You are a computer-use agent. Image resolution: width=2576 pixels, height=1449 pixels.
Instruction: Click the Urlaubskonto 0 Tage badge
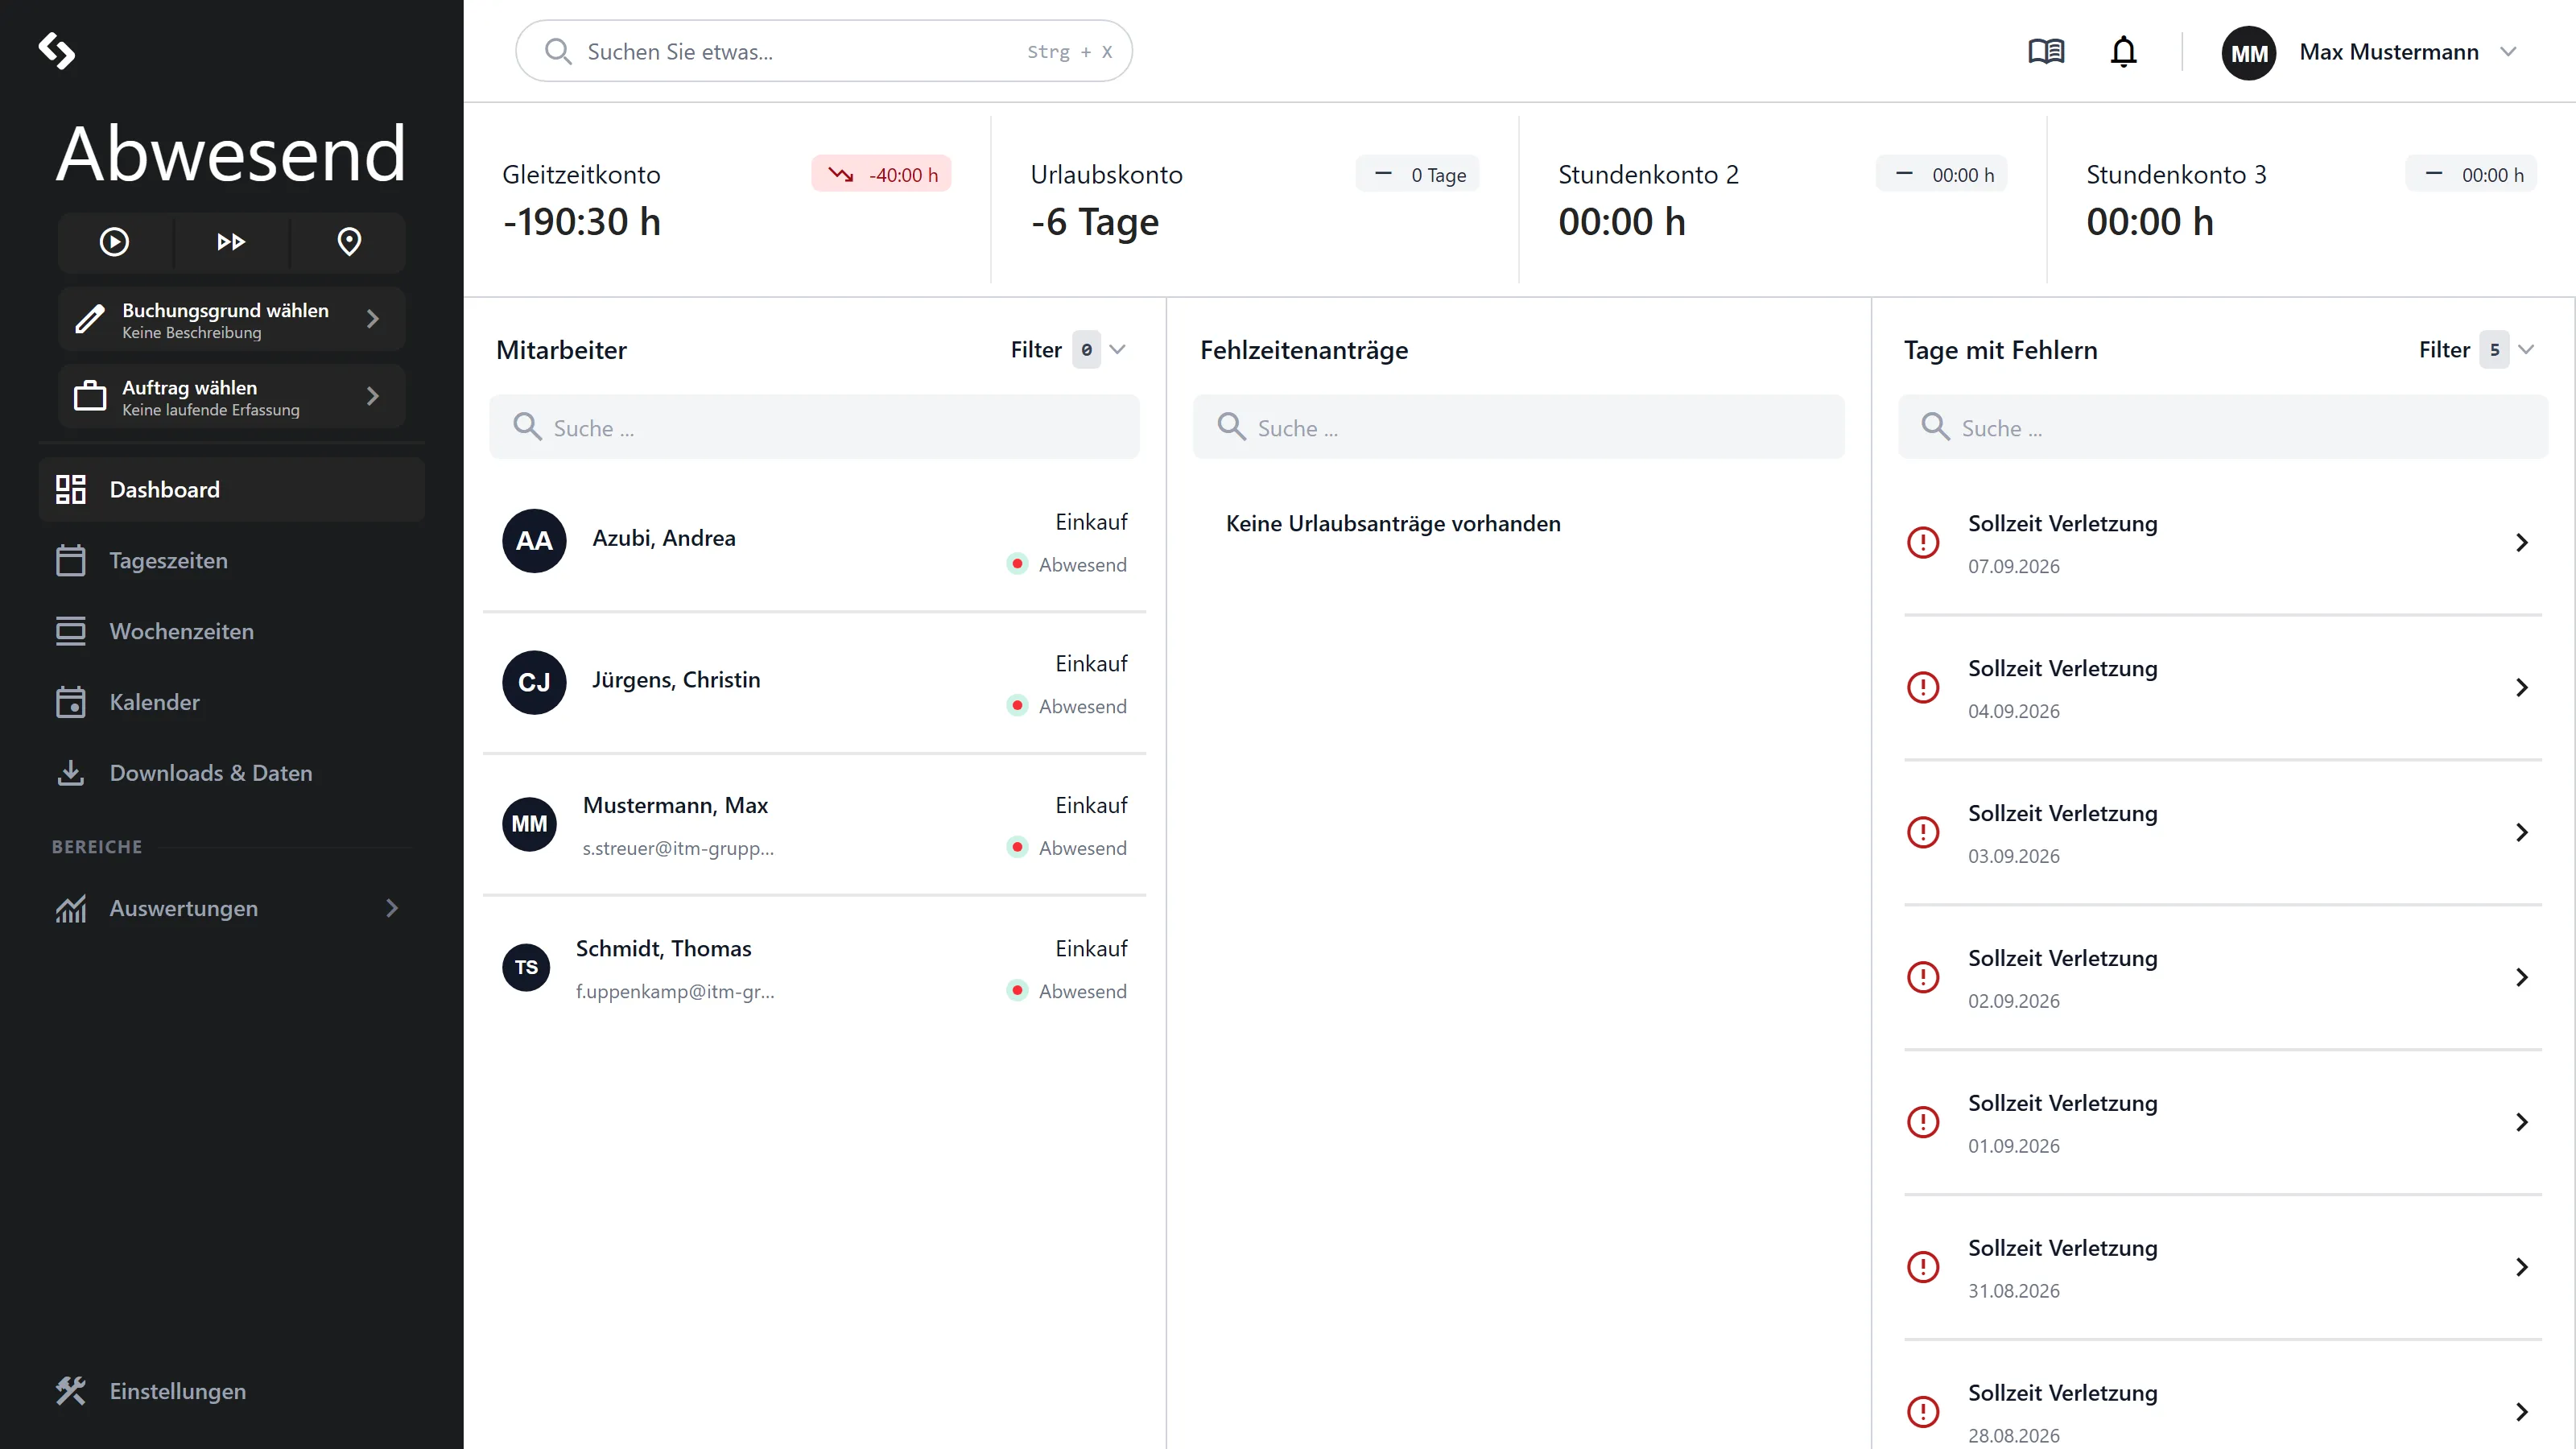(1417, 174)
